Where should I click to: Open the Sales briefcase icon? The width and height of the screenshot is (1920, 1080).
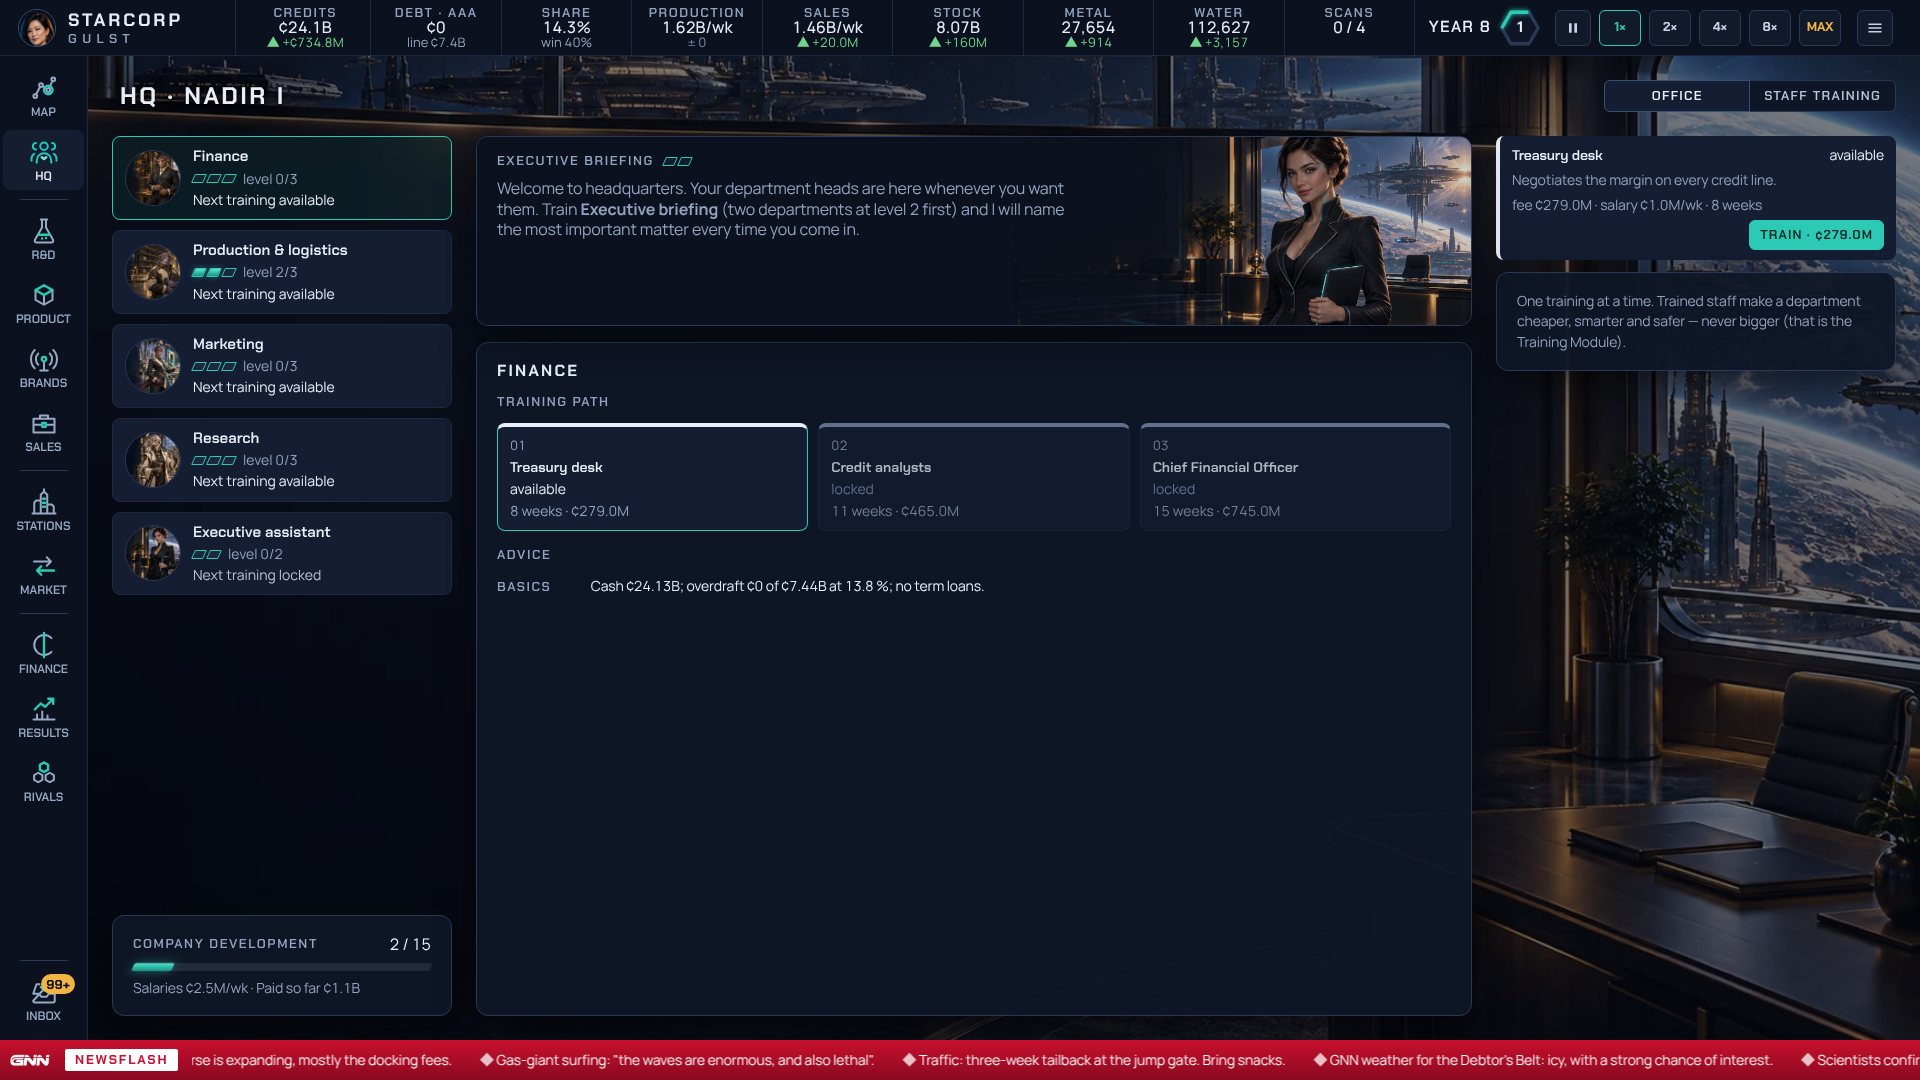click(x=43, y=431)
